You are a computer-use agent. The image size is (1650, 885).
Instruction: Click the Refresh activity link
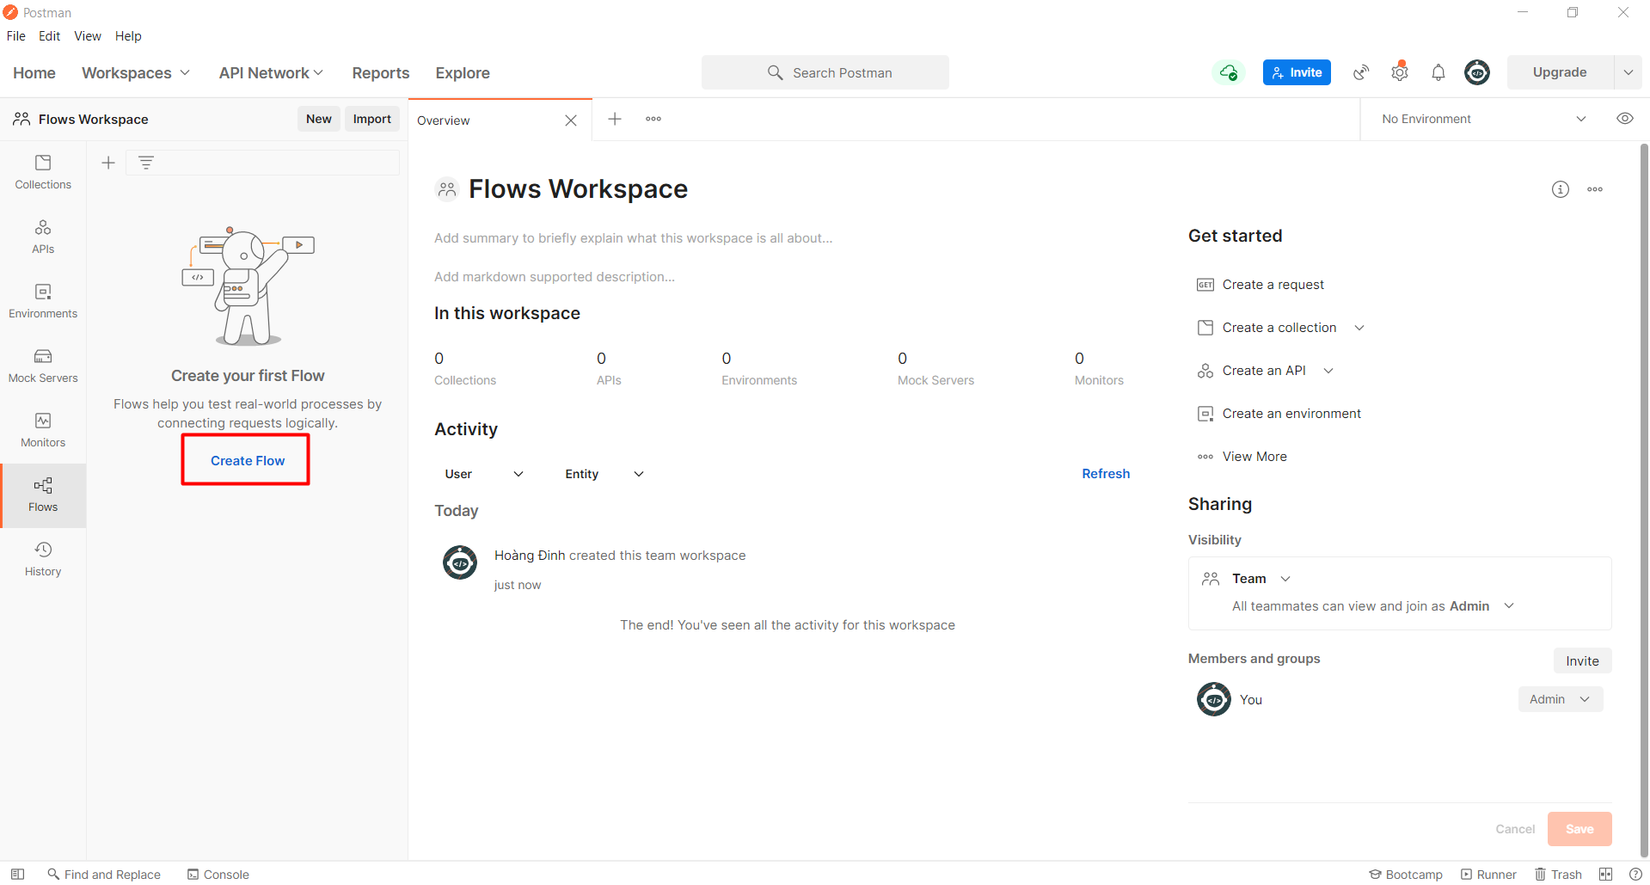1105,474
